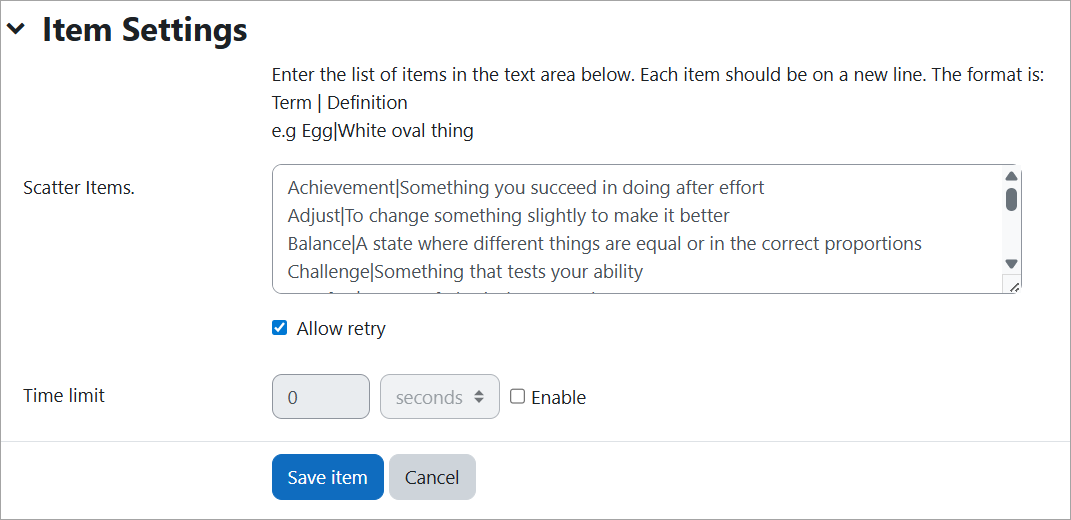Collapse the Item Settings section chevron

(15, 30)
